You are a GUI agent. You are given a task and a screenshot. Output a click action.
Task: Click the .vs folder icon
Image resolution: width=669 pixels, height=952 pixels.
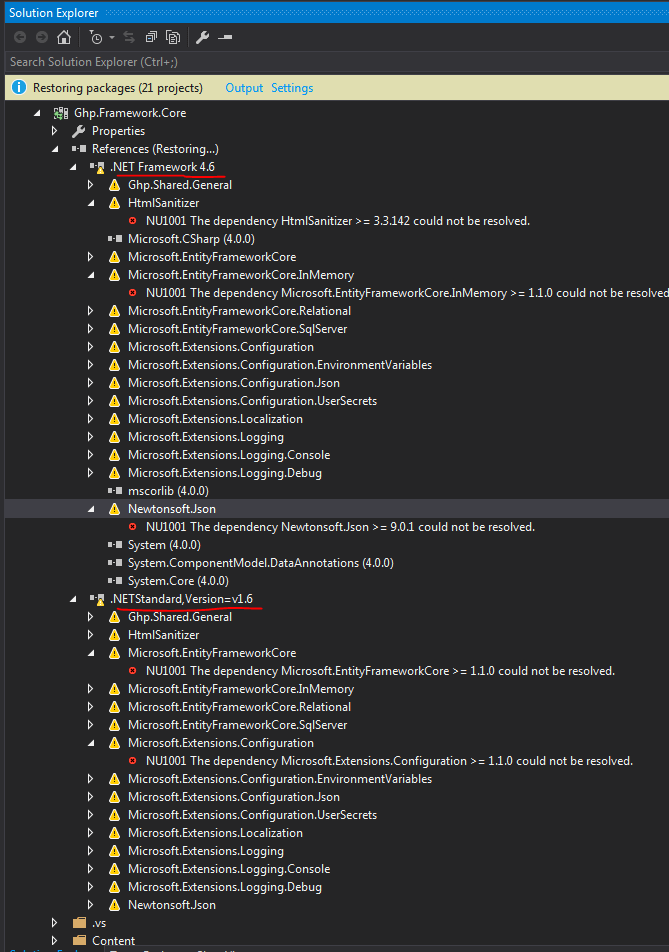click(x=79, y=923)
